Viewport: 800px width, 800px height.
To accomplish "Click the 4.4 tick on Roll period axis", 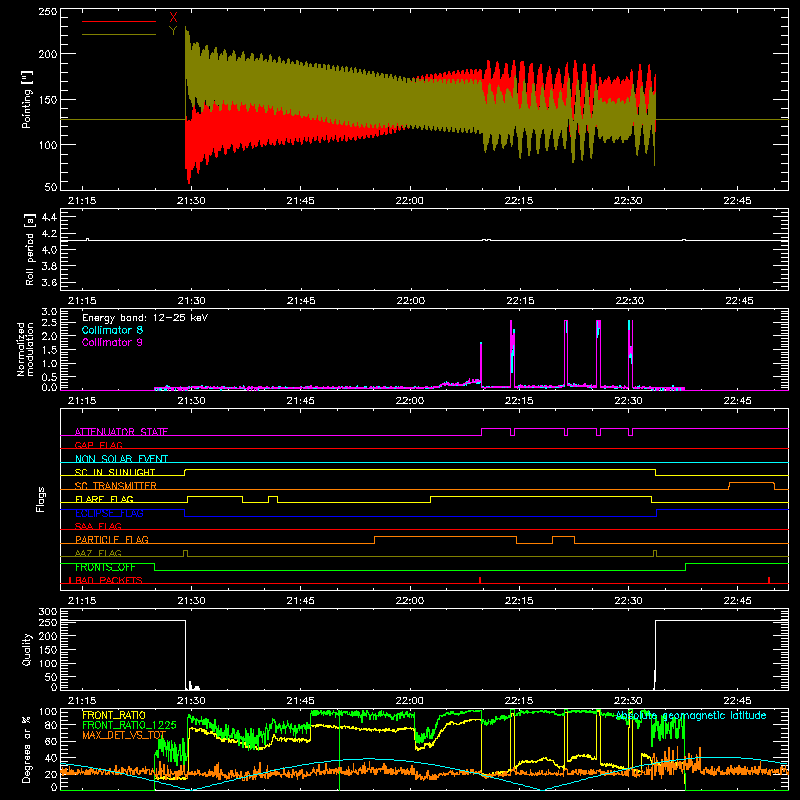I will [x=48, y=217].
